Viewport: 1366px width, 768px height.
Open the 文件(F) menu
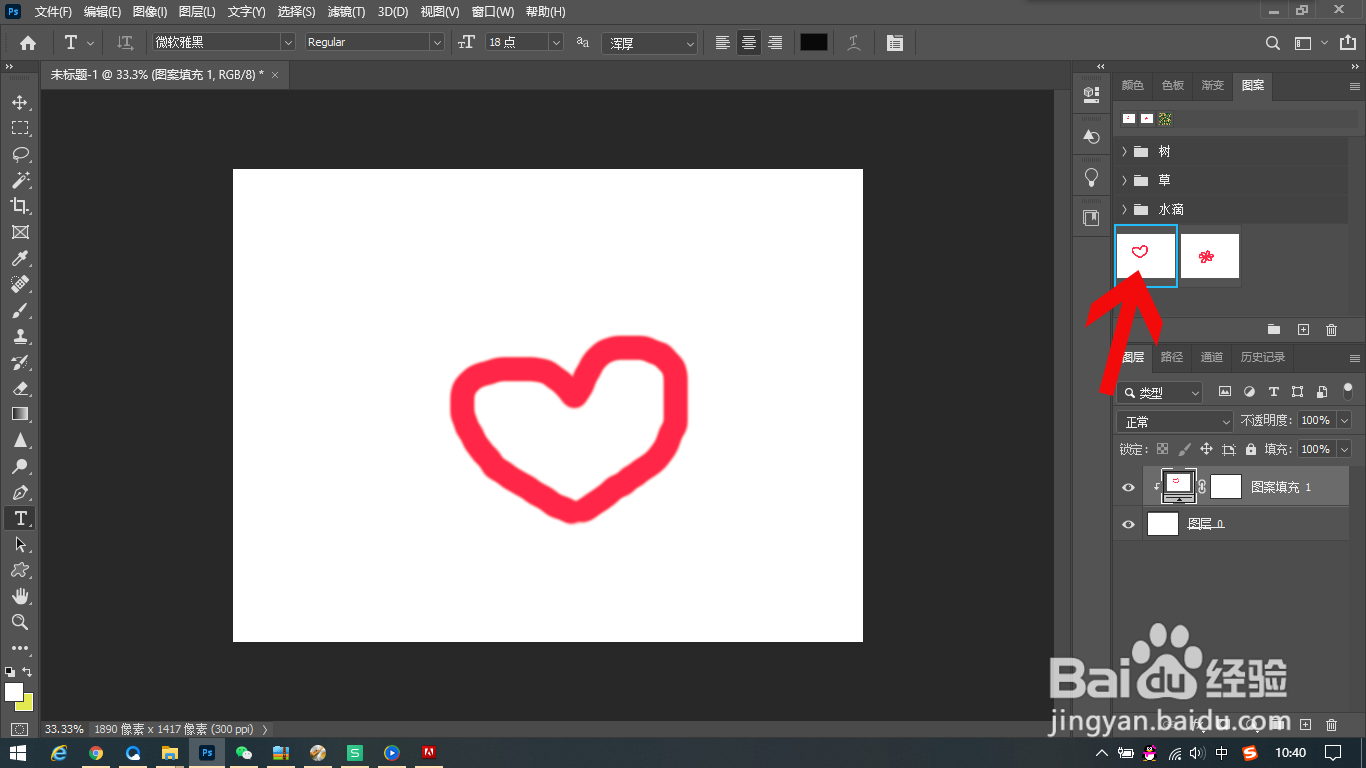pyautogui.click(x=53, y=12)
